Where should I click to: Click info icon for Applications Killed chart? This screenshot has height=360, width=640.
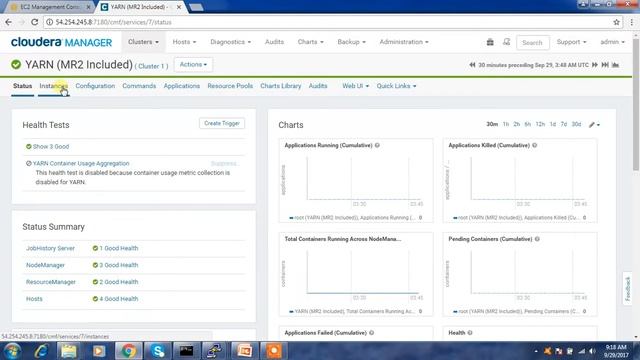(x=534, y=145)
